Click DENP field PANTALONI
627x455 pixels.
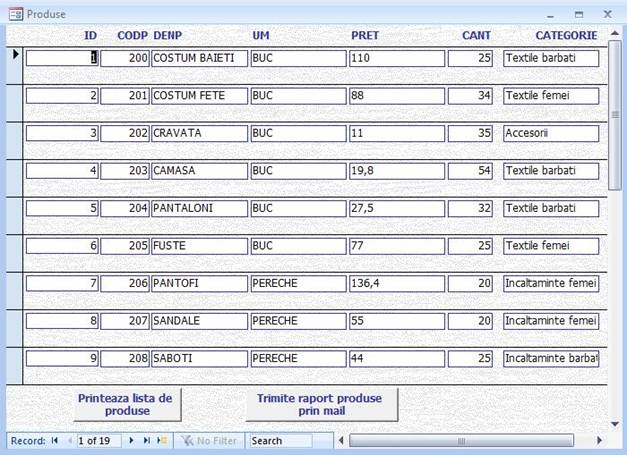(x=200, y=209)
